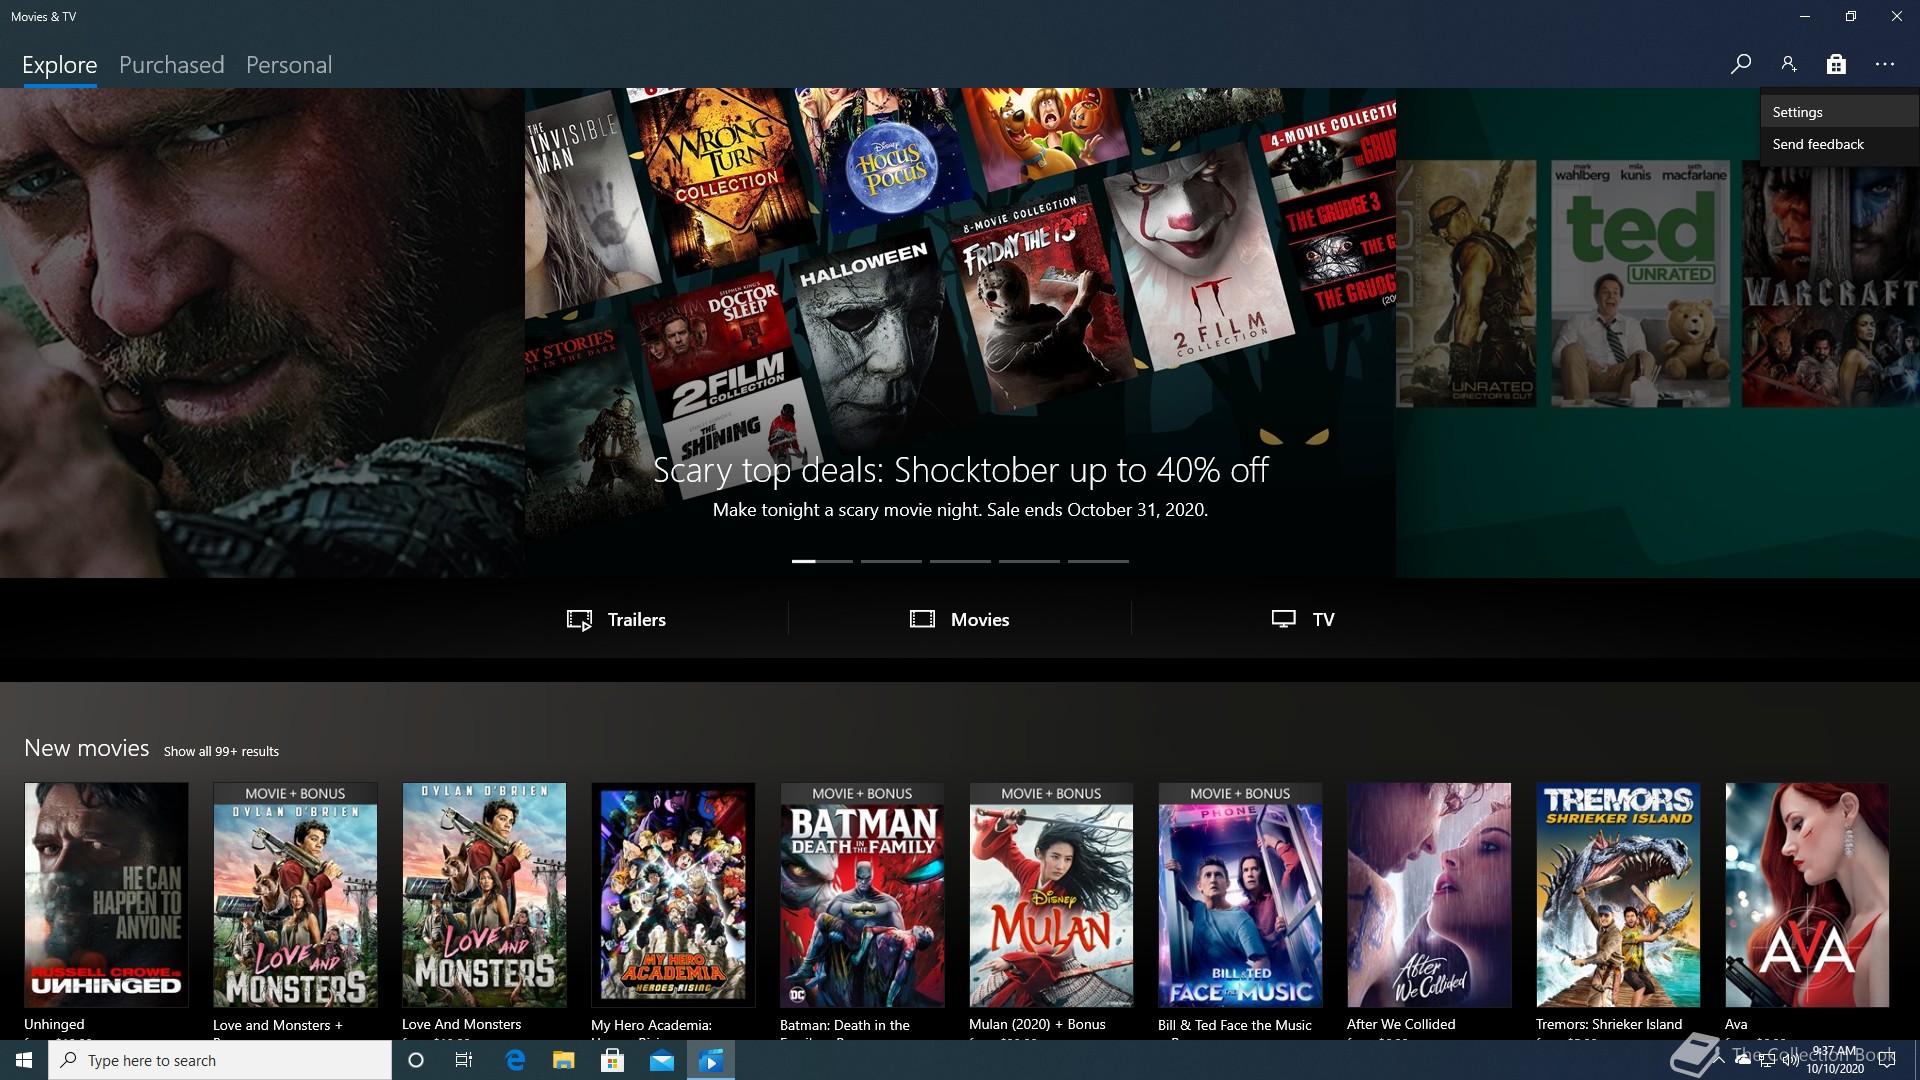Open Mulan (2020) + Bonus poster
The image size is (1920, 1080).
point(1051,895)
